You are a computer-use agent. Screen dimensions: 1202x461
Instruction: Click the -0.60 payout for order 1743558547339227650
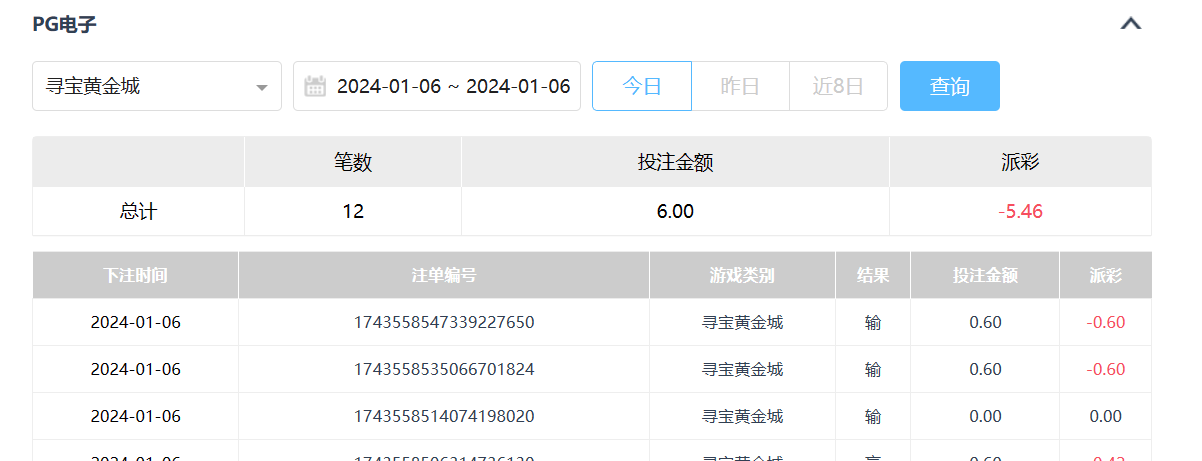[1105, 322]
